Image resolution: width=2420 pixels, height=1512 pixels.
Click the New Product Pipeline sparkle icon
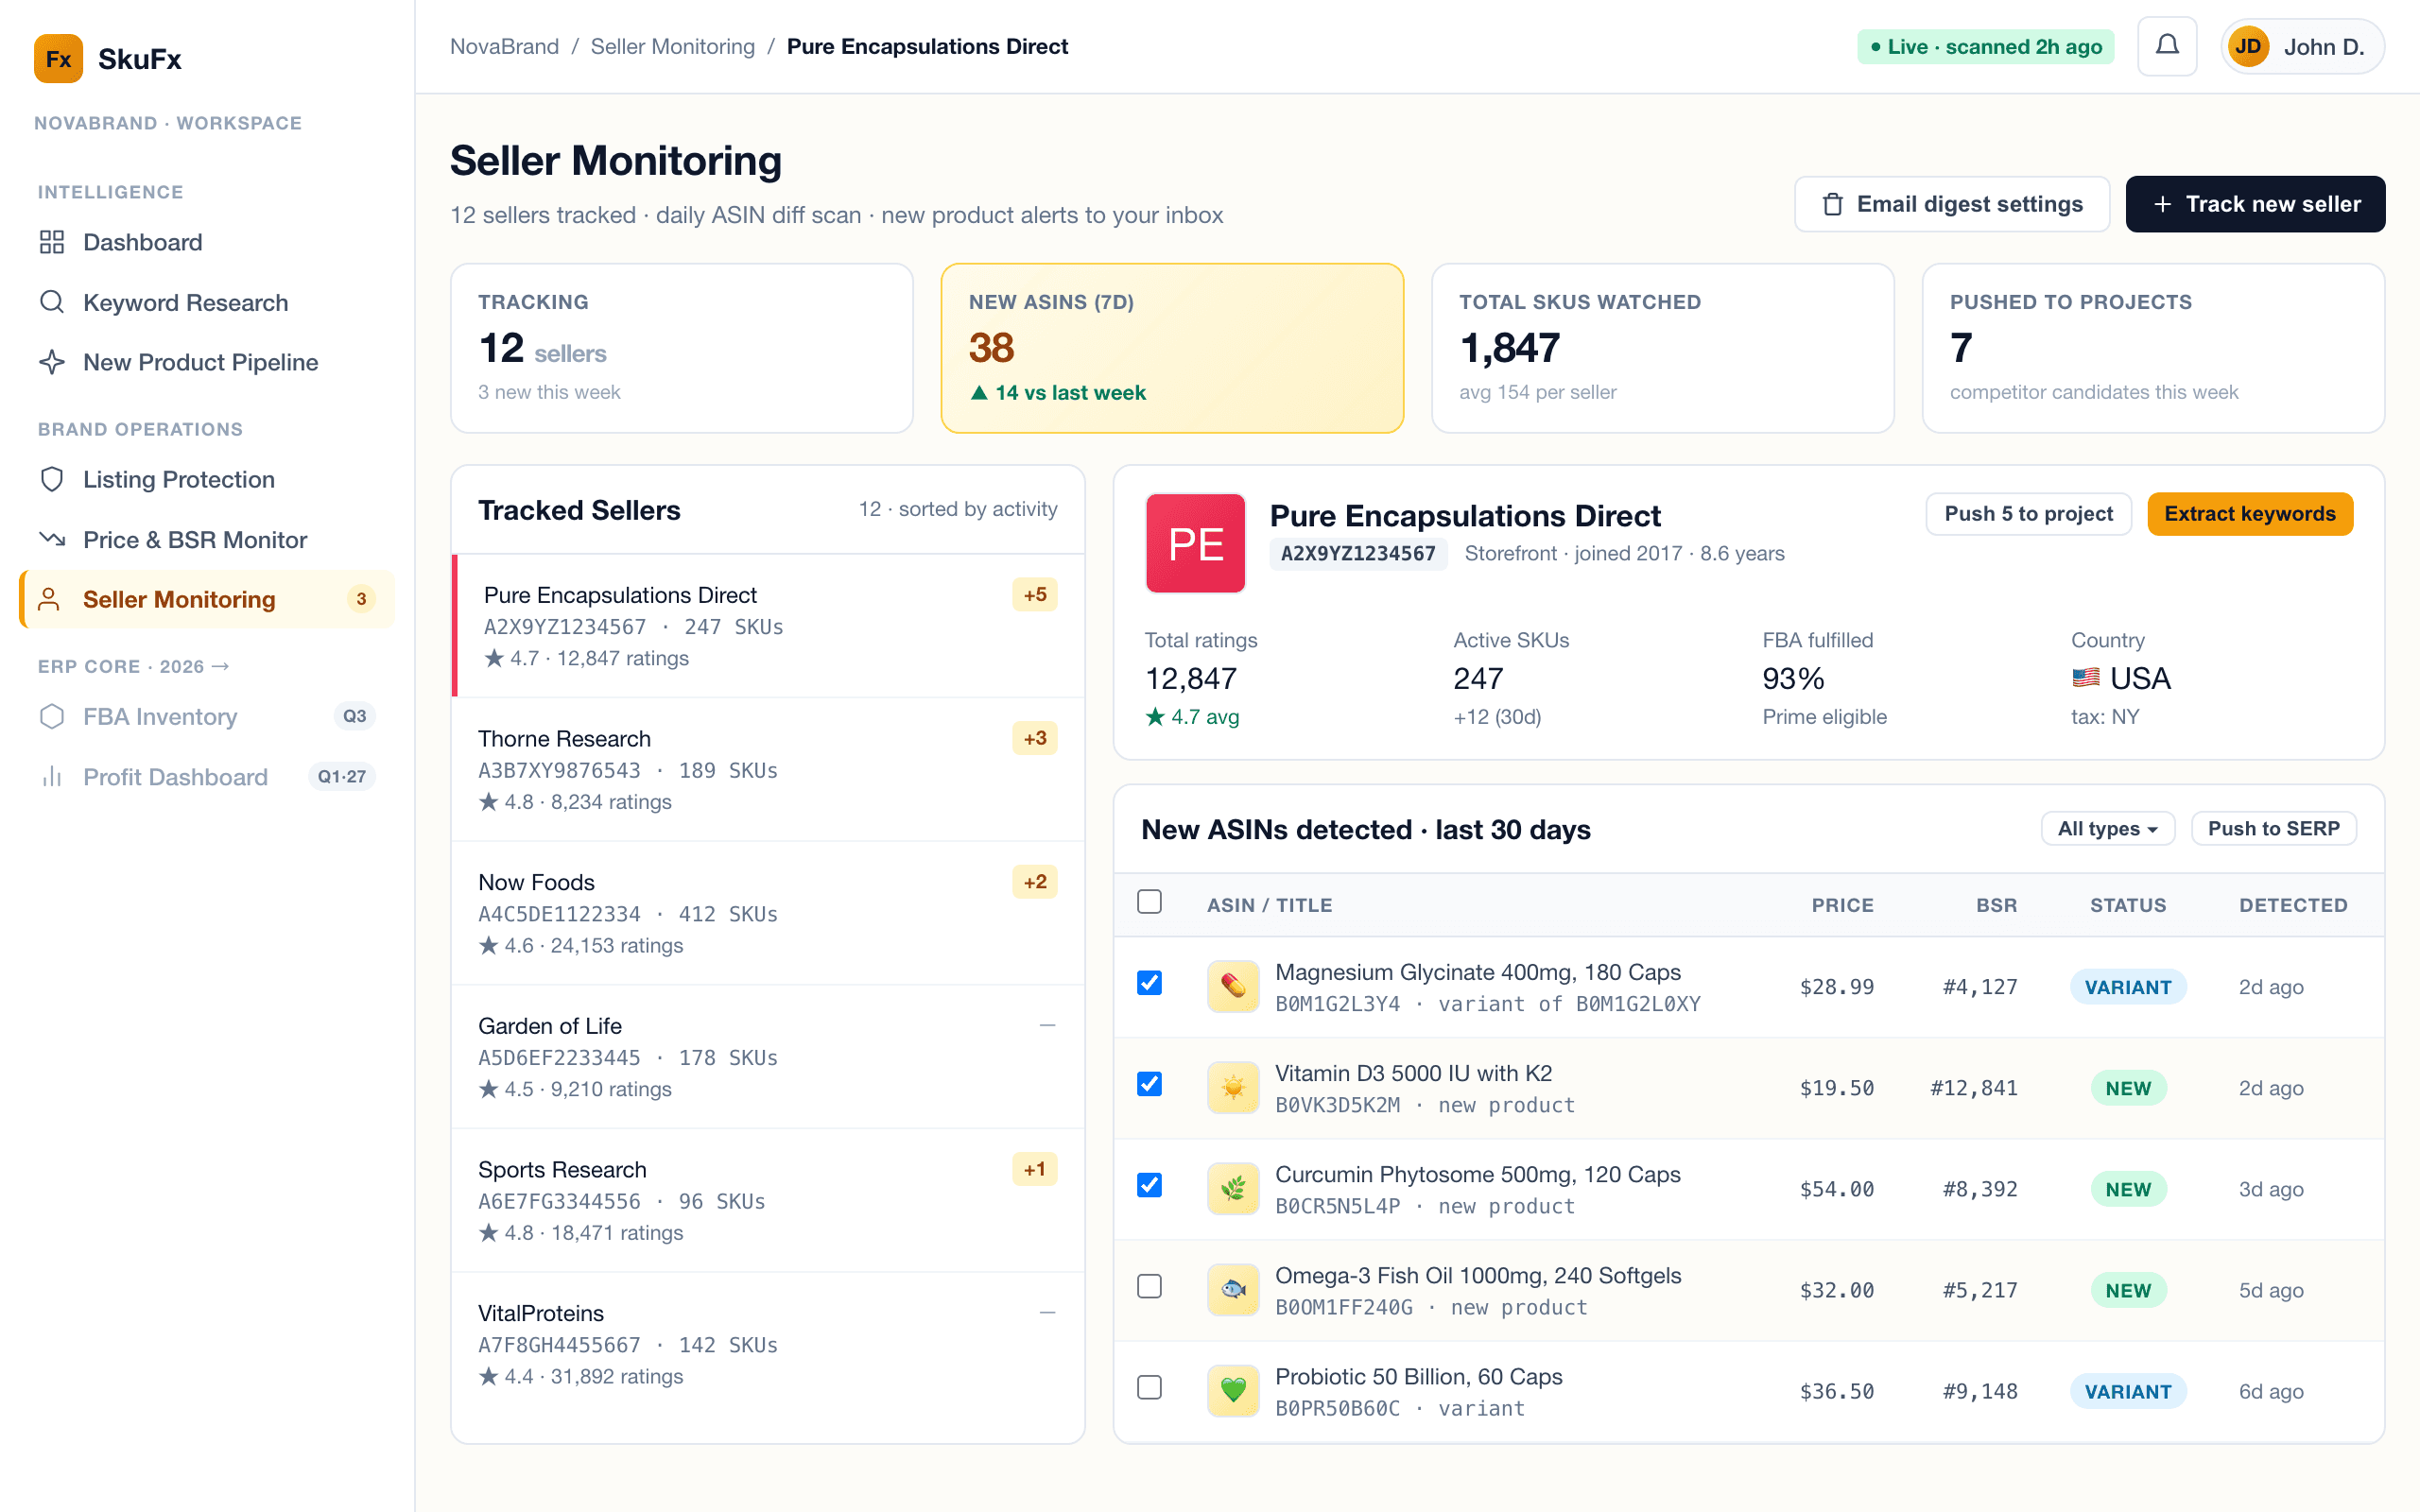[x=52, y=362]
